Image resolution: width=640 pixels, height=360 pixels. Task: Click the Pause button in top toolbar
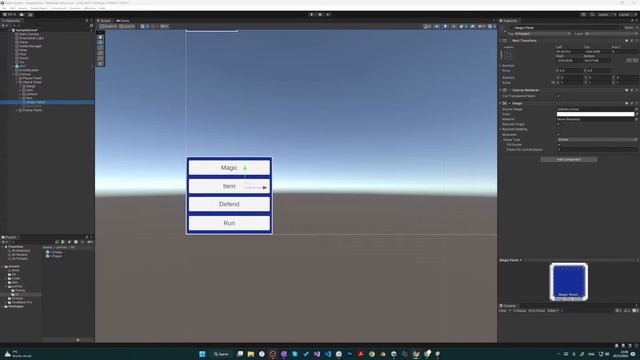(320, 14)
